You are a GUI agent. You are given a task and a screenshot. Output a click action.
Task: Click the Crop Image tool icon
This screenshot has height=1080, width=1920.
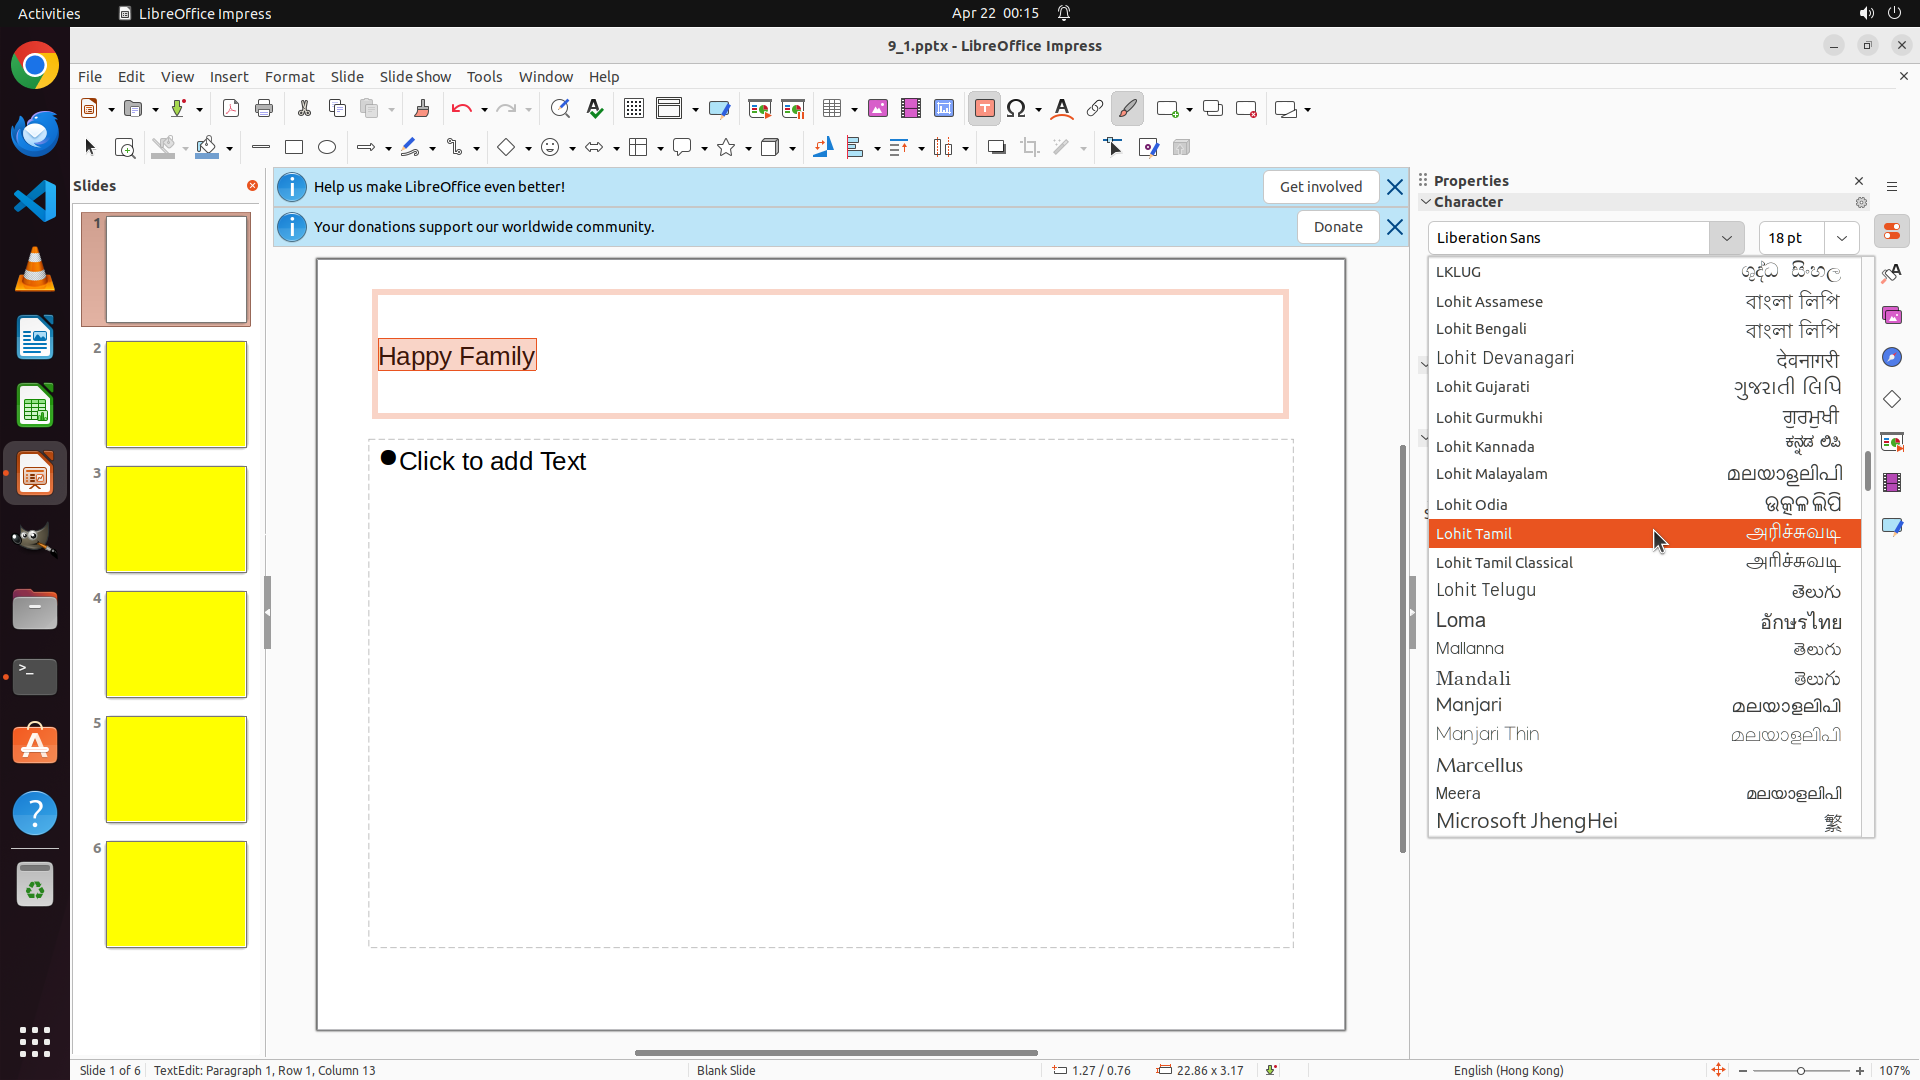(1029, 148)
